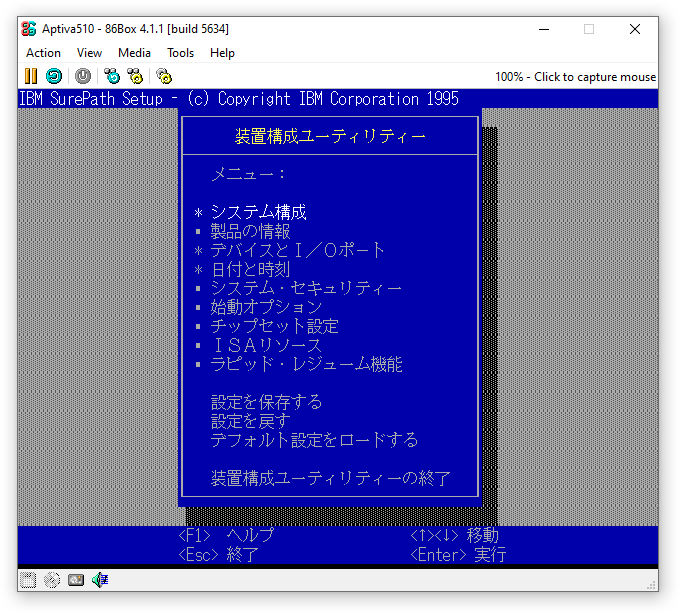Screen dimensions: 680x614
Task: Click デフォルト設定をロードする option
Action: tap(314, 440)
